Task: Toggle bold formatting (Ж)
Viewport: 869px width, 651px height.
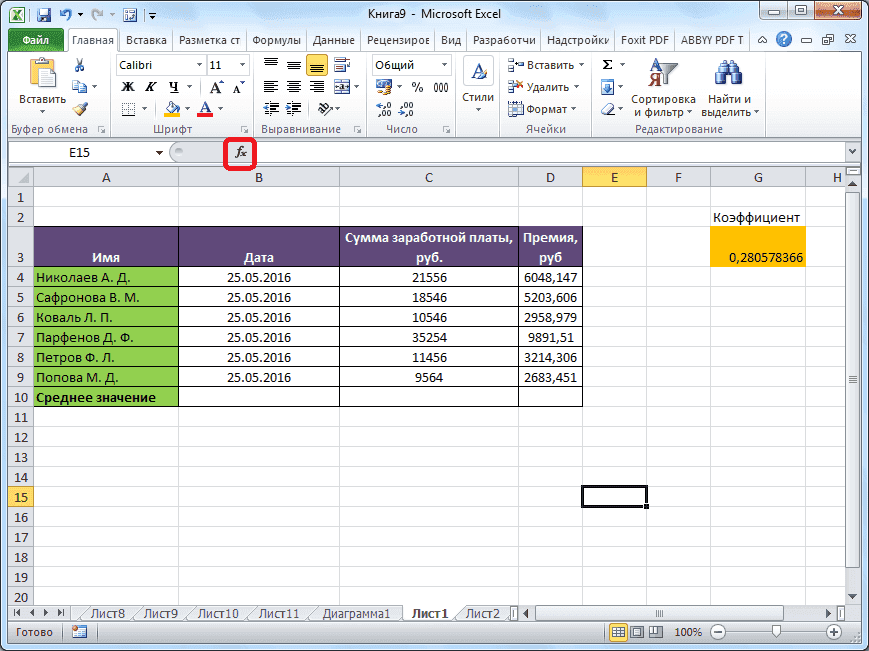Action: click(126, 86)
